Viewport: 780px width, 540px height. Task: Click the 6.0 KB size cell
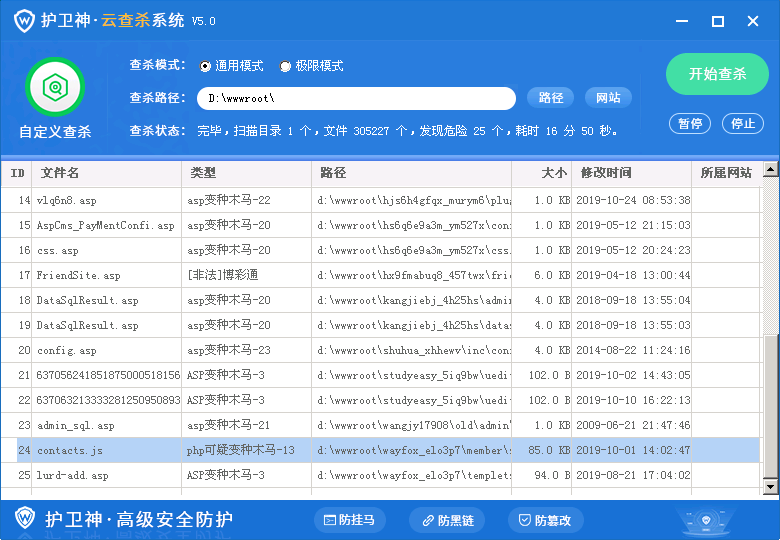point(552,275)
